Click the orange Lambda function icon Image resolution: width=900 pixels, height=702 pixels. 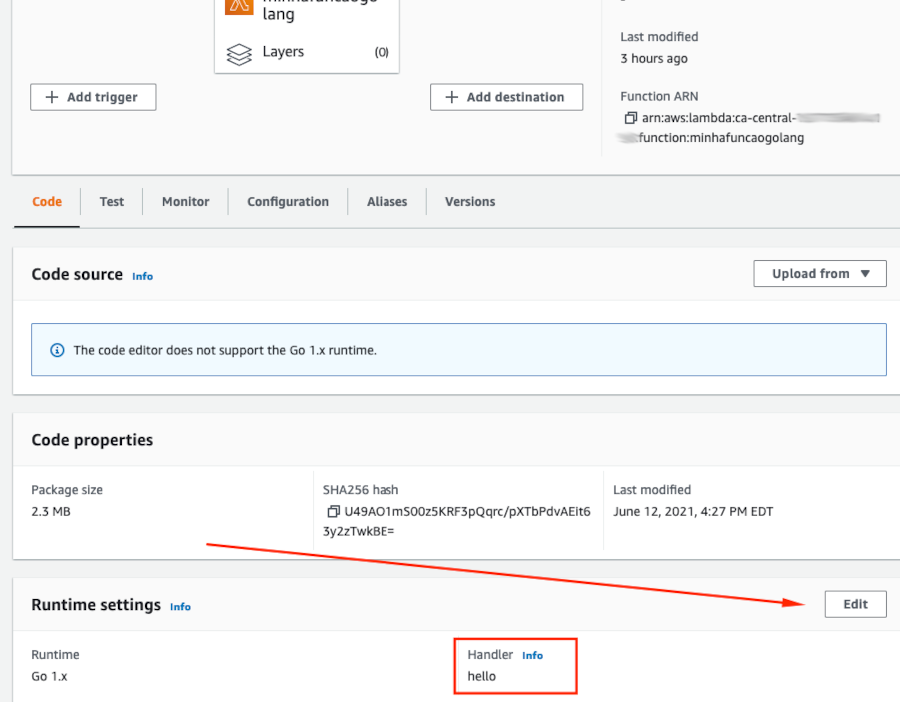pos(238,6)
